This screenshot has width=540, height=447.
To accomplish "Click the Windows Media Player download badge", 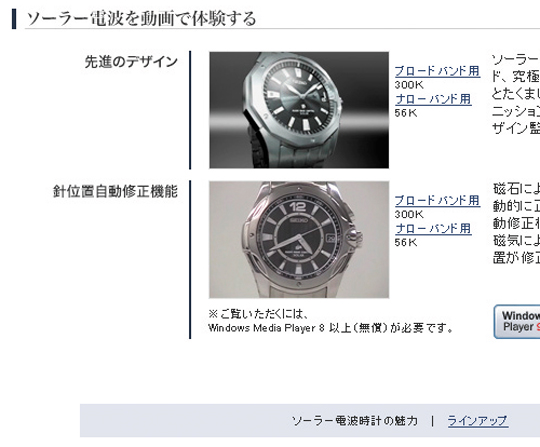I will [x=517, y=322].
